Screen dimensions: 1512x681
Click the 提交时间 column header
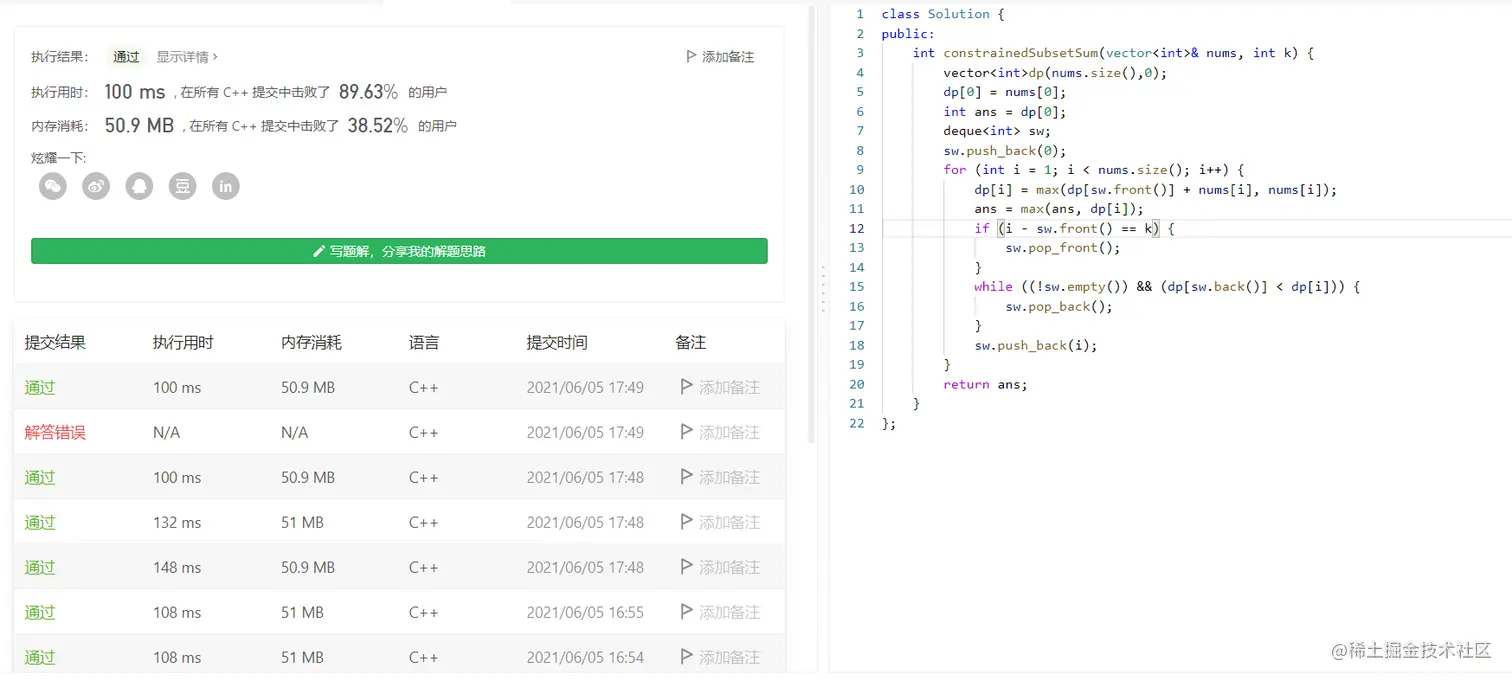tap(557, 342)
